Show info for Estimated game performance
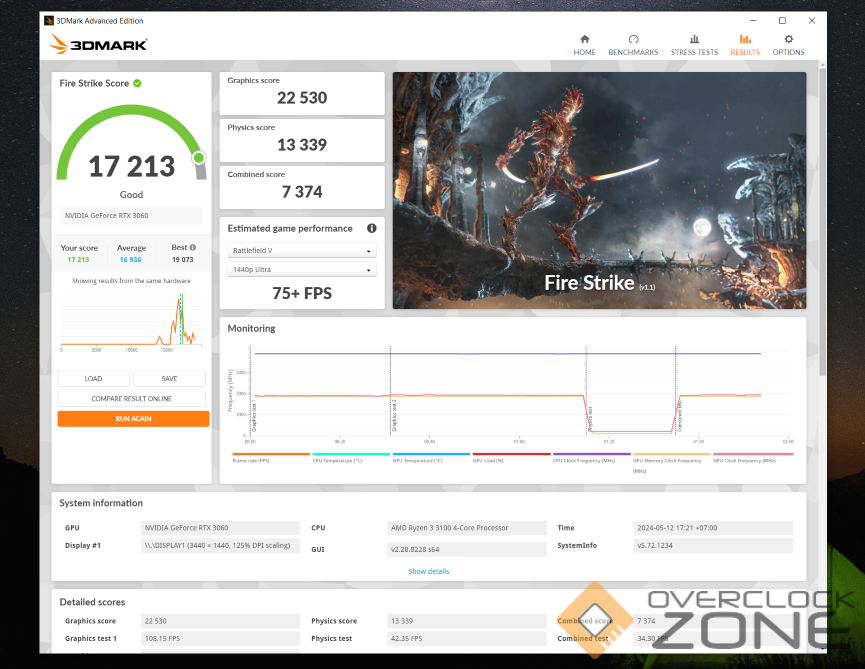Viewport: 865px width, 669px height. coord(372,228)
